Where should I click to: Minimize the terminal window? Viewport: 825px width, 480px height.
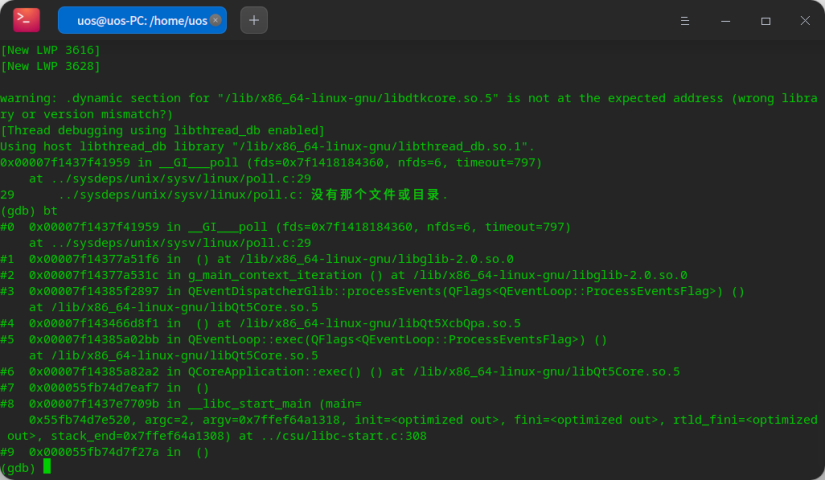(725, 20)
